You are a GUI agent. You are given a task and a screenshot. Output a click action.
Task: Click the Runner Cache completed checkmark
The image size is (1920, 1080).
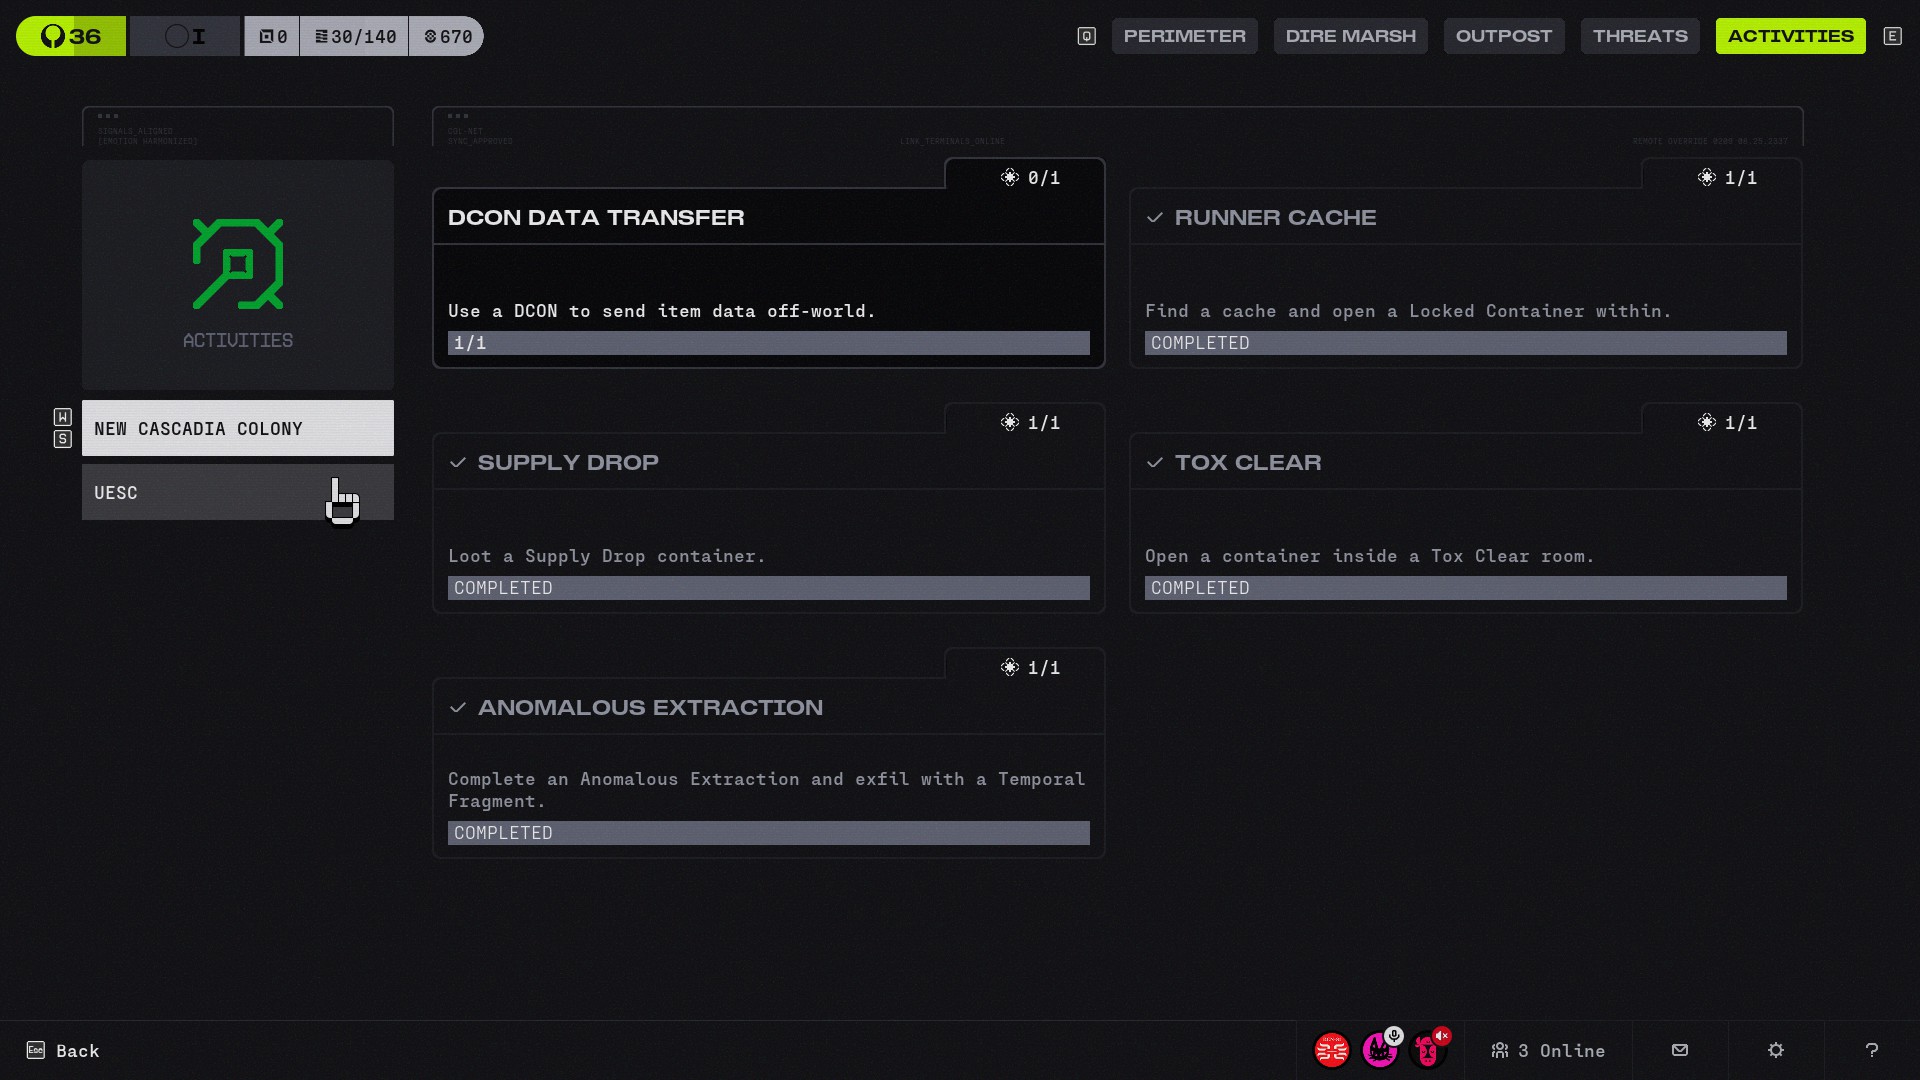tap(1155, 217)
